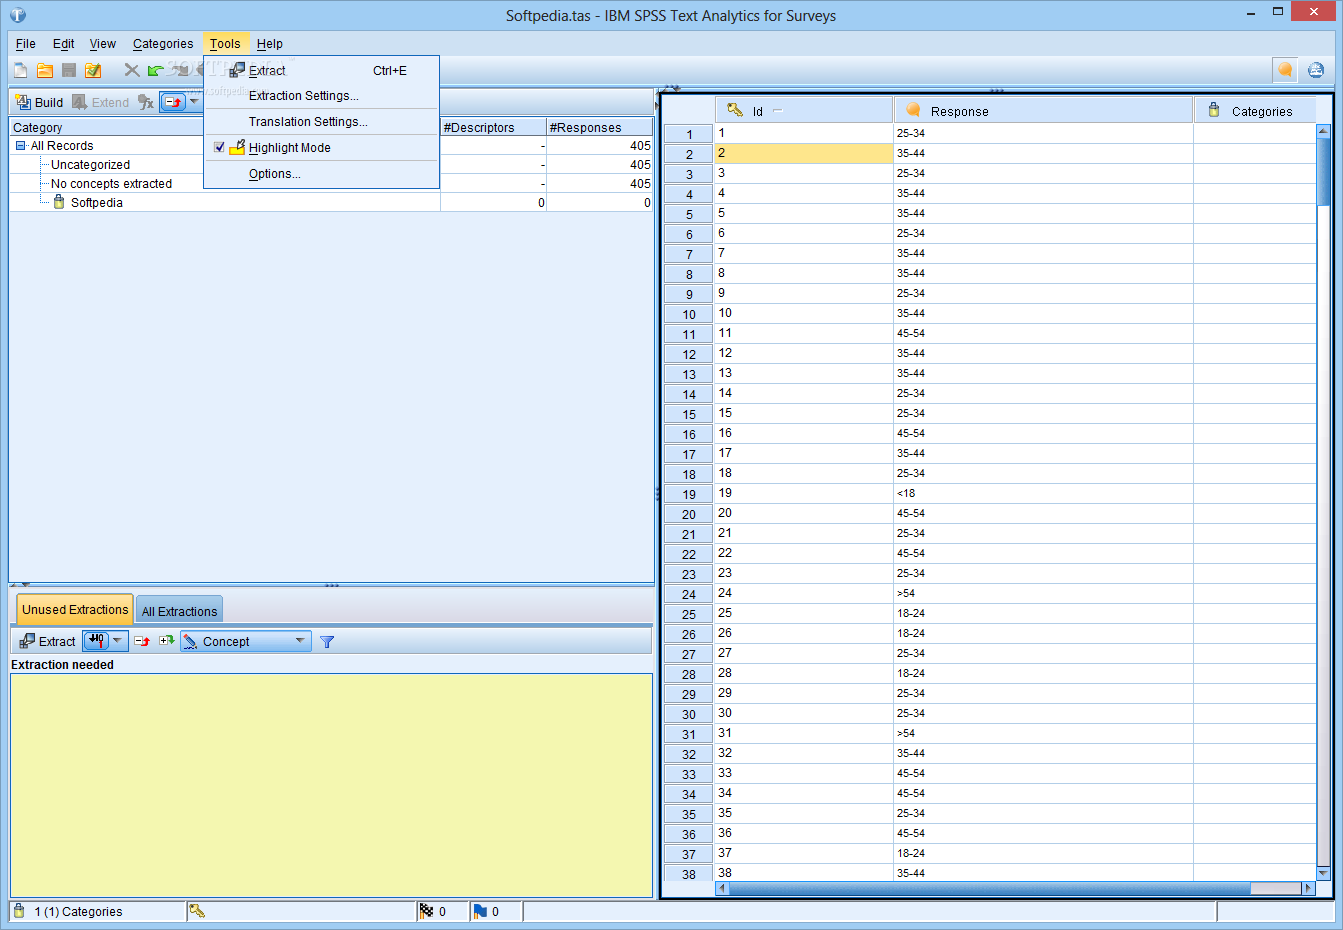Click the #Descriptors column header
The height and width of the screenshot is (930, 1343).
click(493, 127)
